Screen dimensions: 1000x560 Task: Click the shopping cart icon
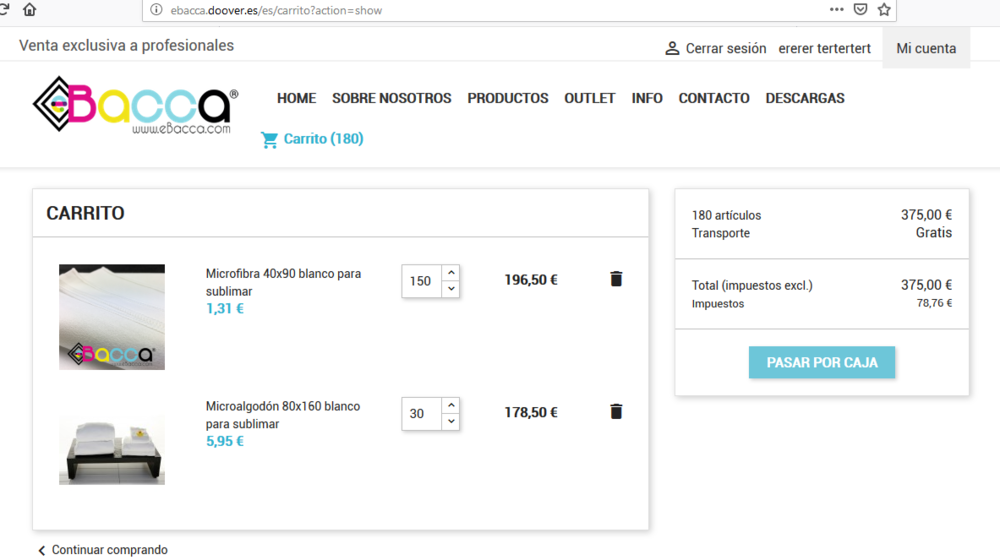[269, 140]
